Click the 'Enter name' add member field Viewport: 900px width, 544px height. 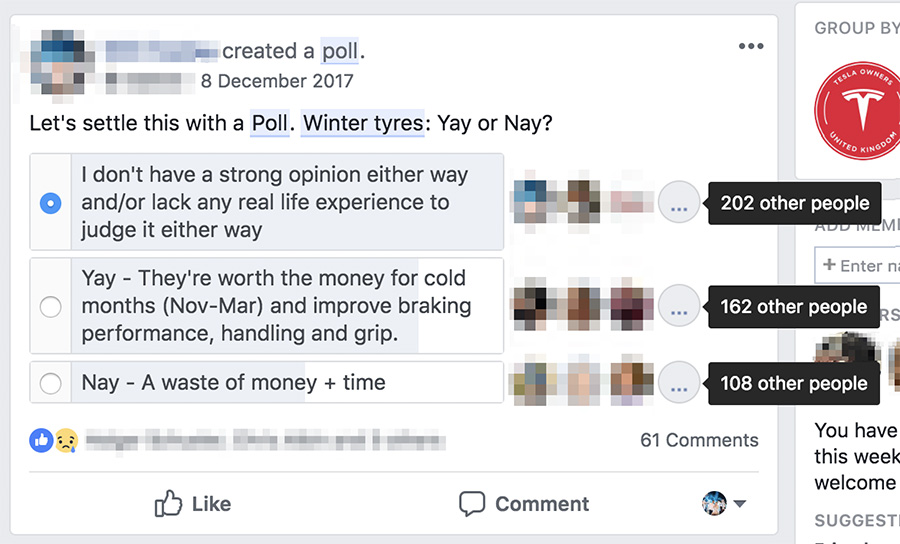[860, 265]
